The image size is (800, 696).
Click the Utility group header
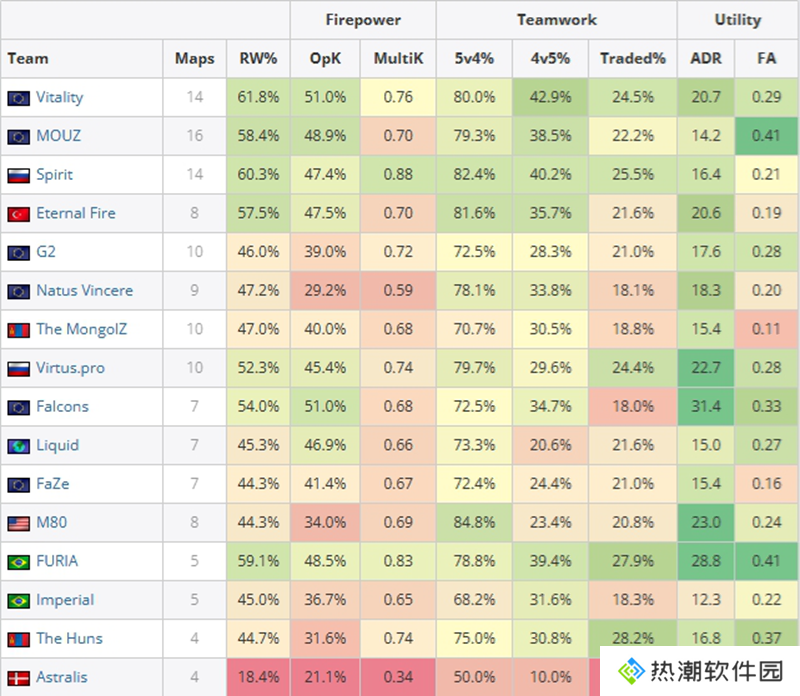click(x=738, y=20)
